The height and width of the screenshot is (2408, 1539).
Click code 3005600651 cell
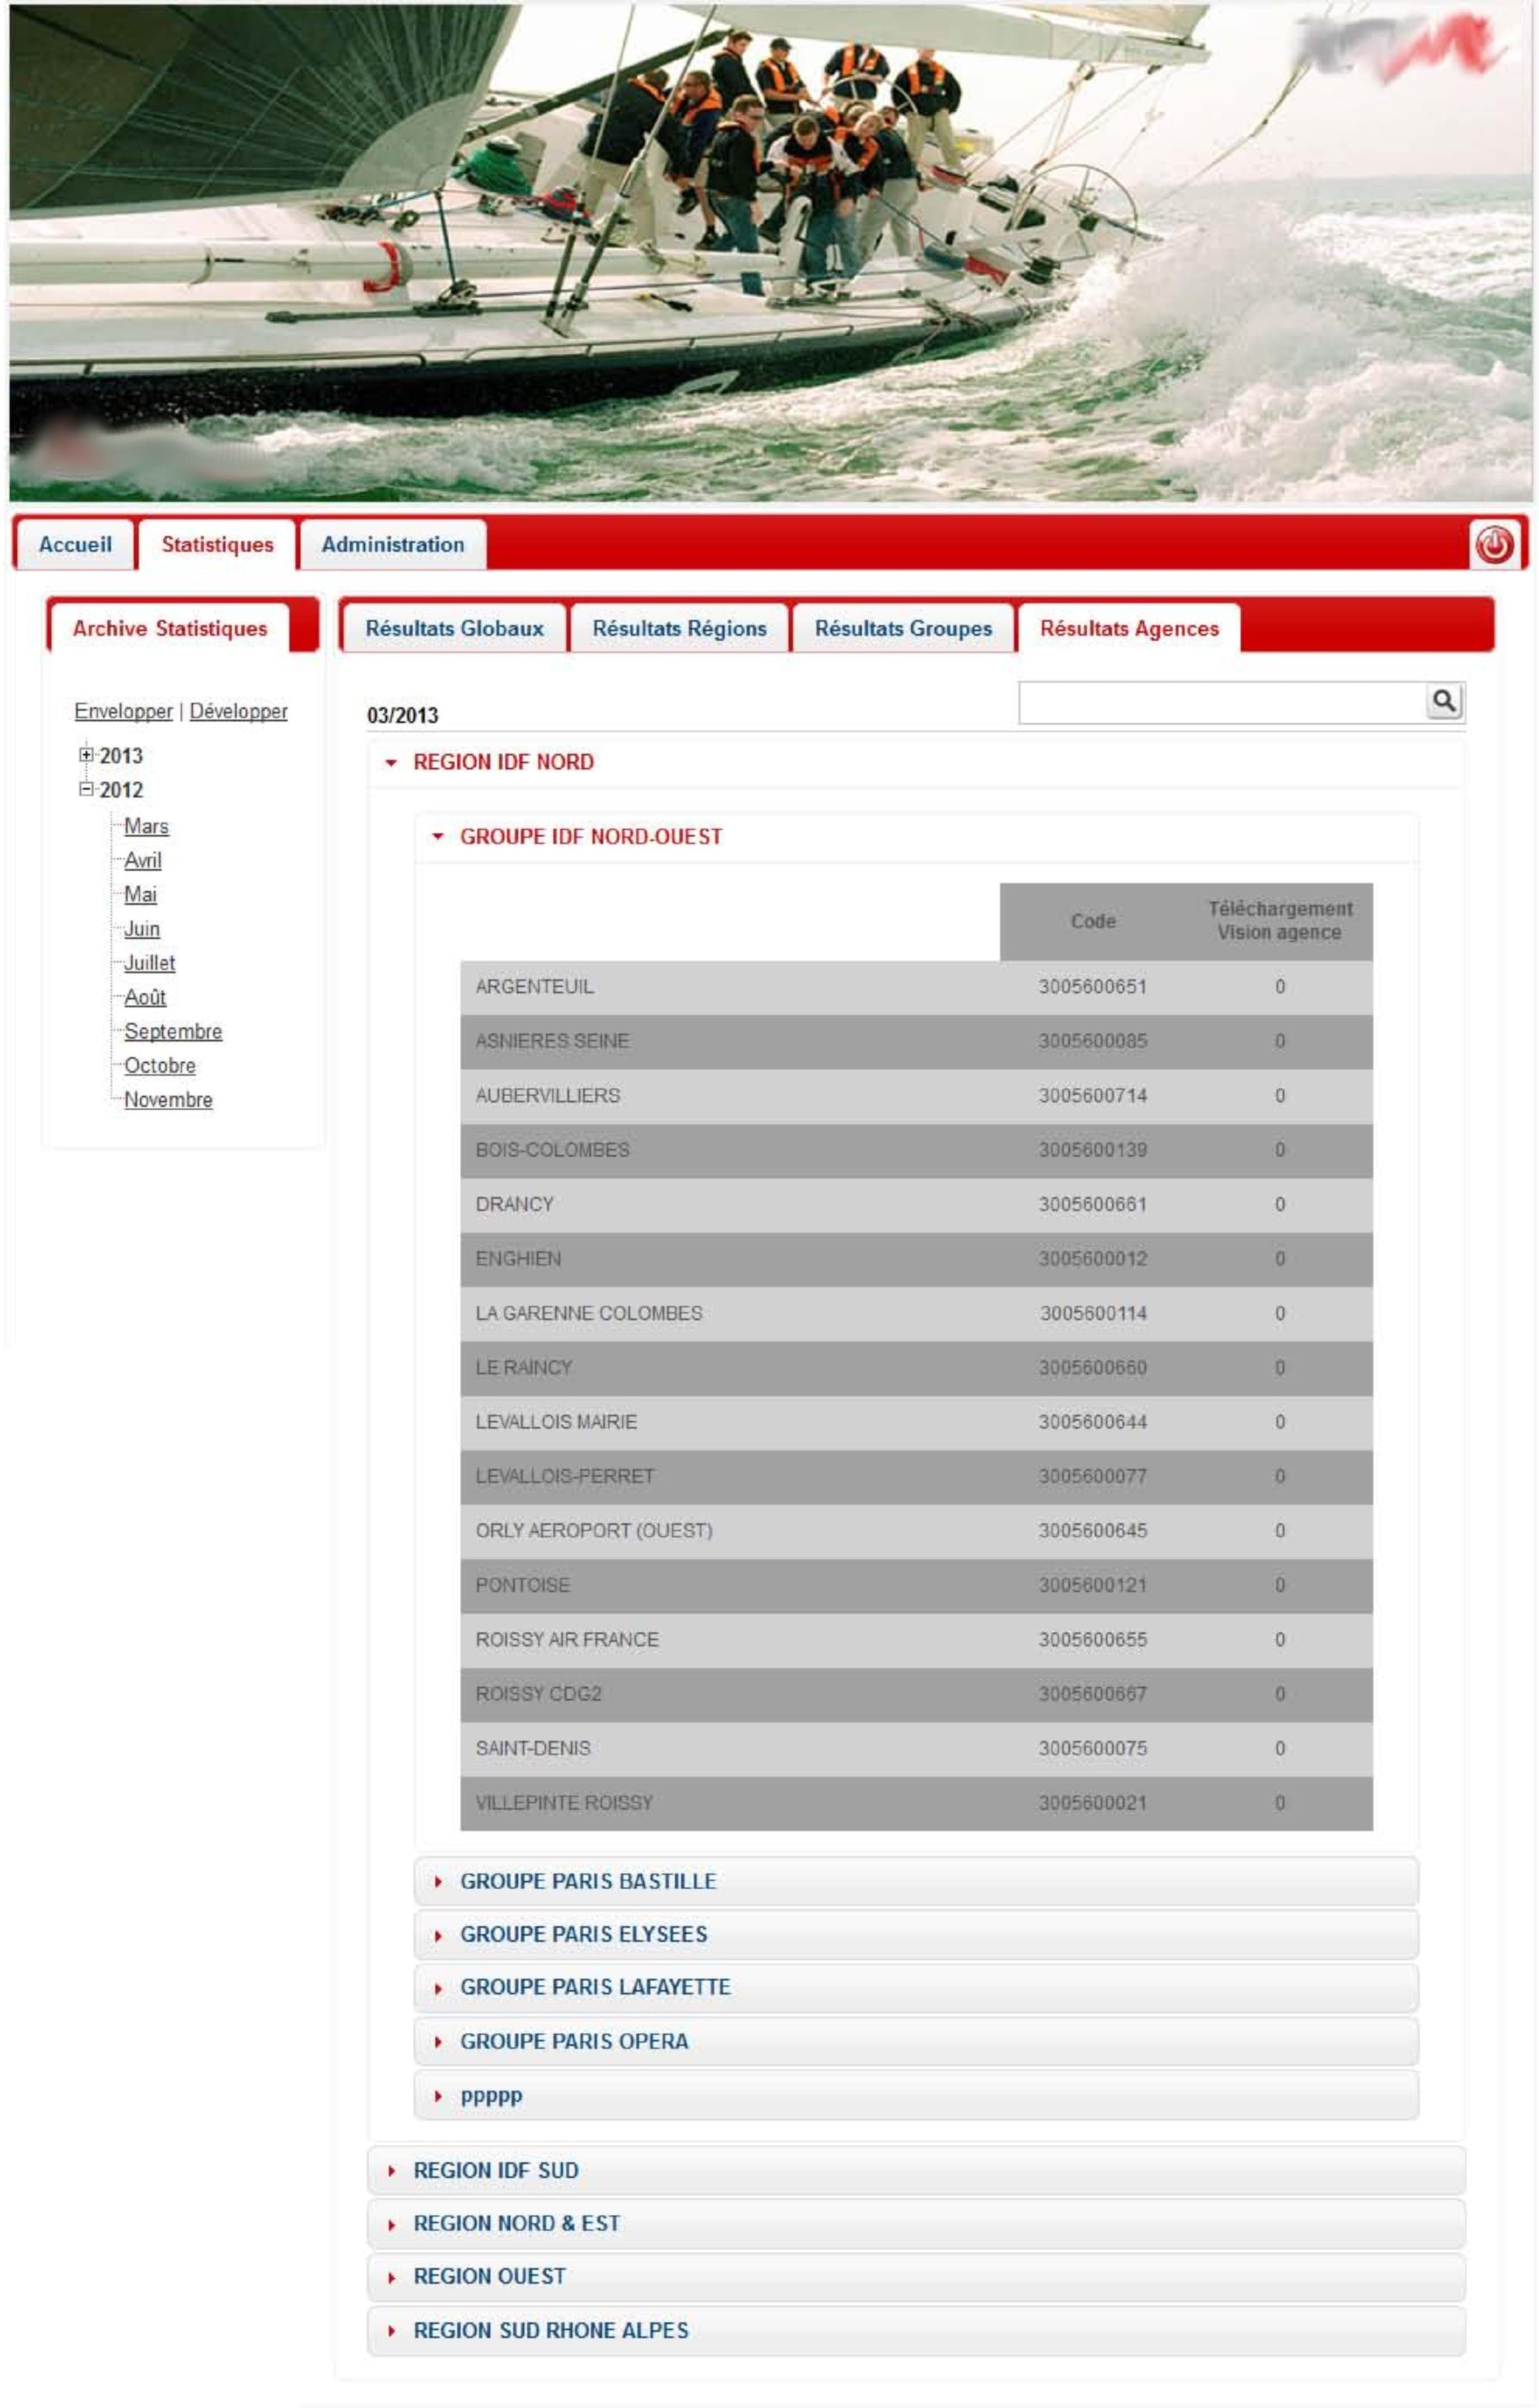coord(1092,987)
